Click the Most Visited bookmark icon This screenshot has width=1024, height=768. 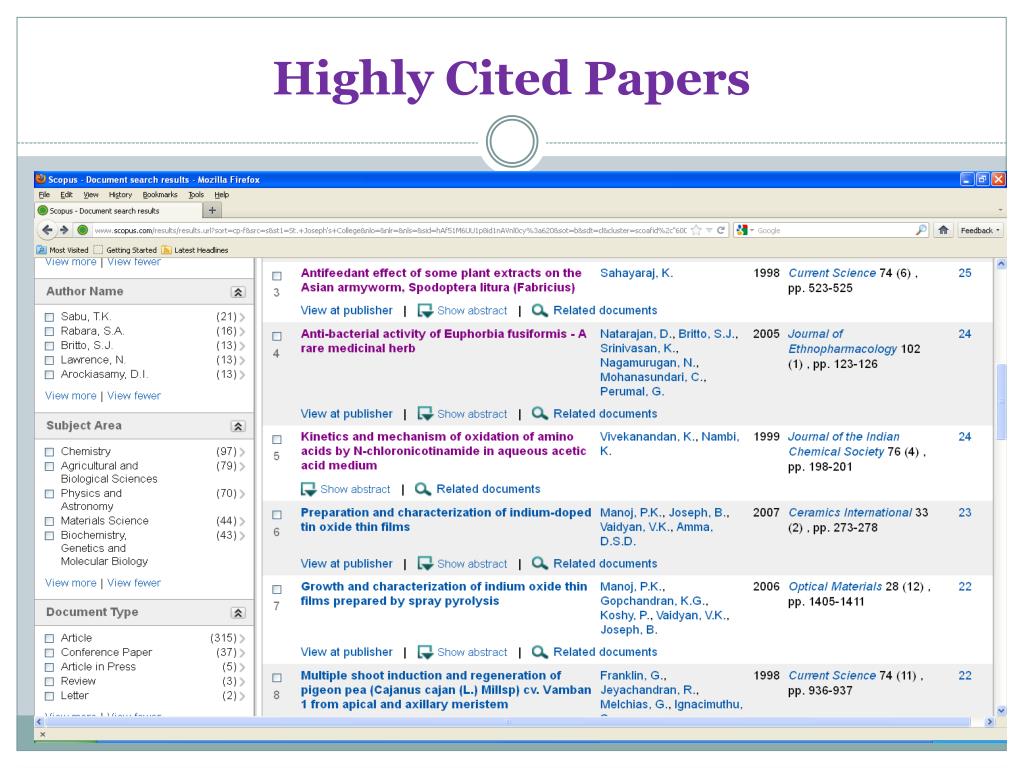41,249
